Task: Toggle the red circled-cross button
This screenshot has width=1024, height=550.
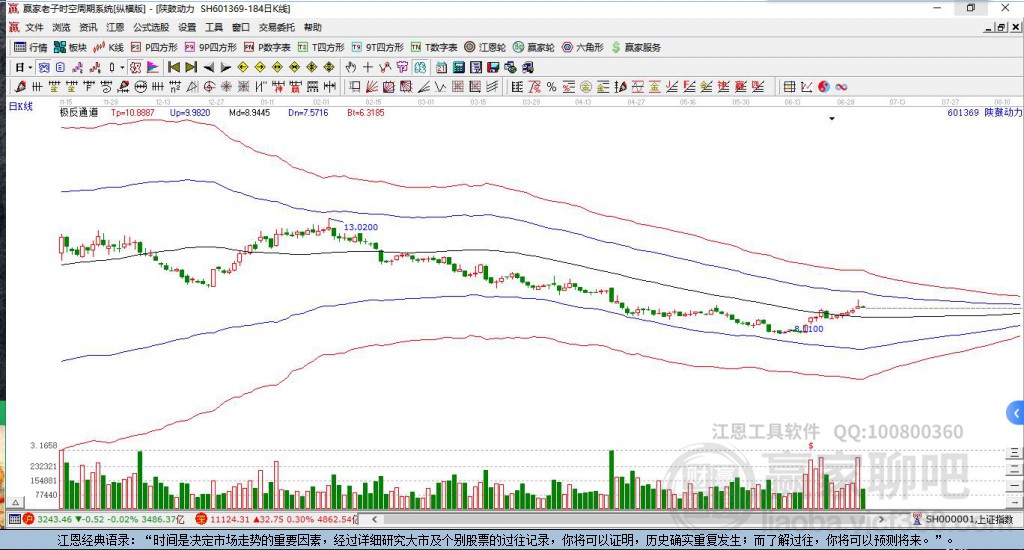Action: 135,67
